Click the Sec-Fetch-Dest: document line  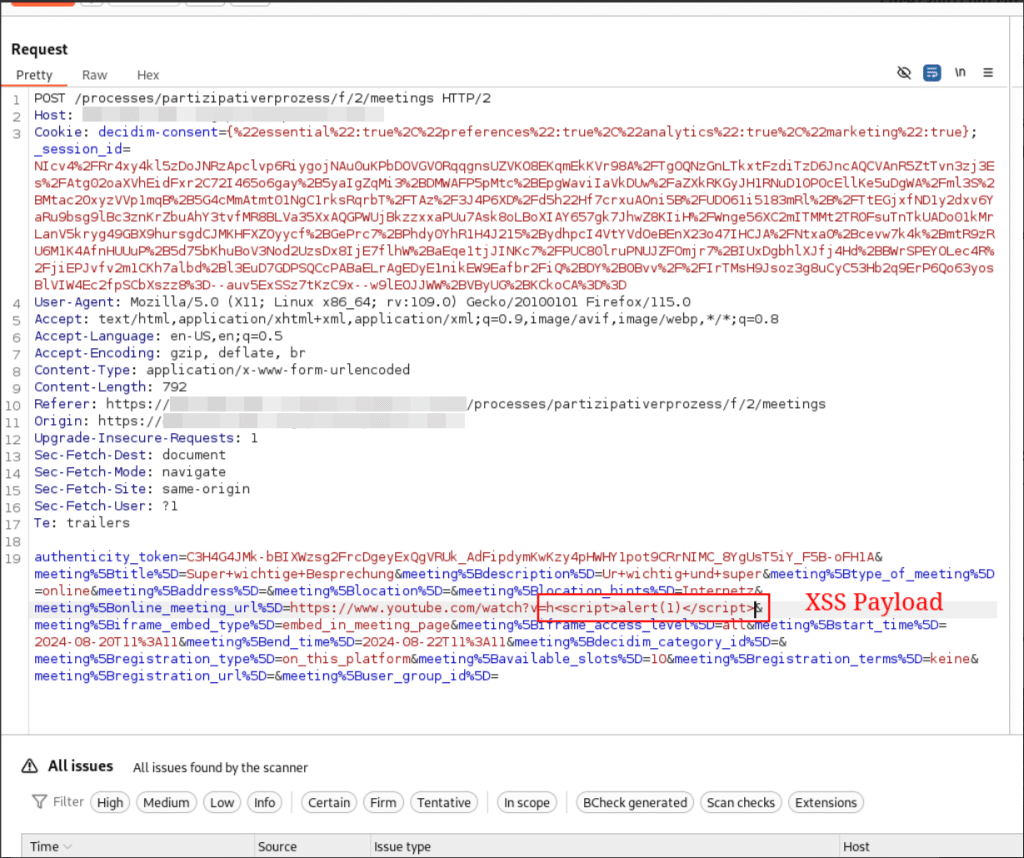130,454
